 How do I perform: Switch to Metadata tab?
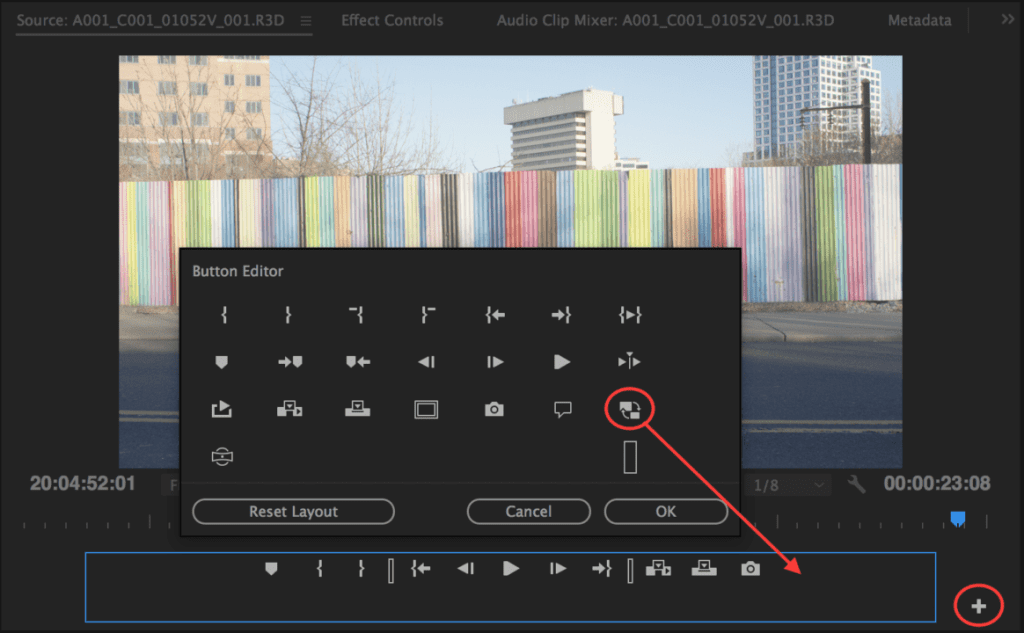tap(919, 20)
